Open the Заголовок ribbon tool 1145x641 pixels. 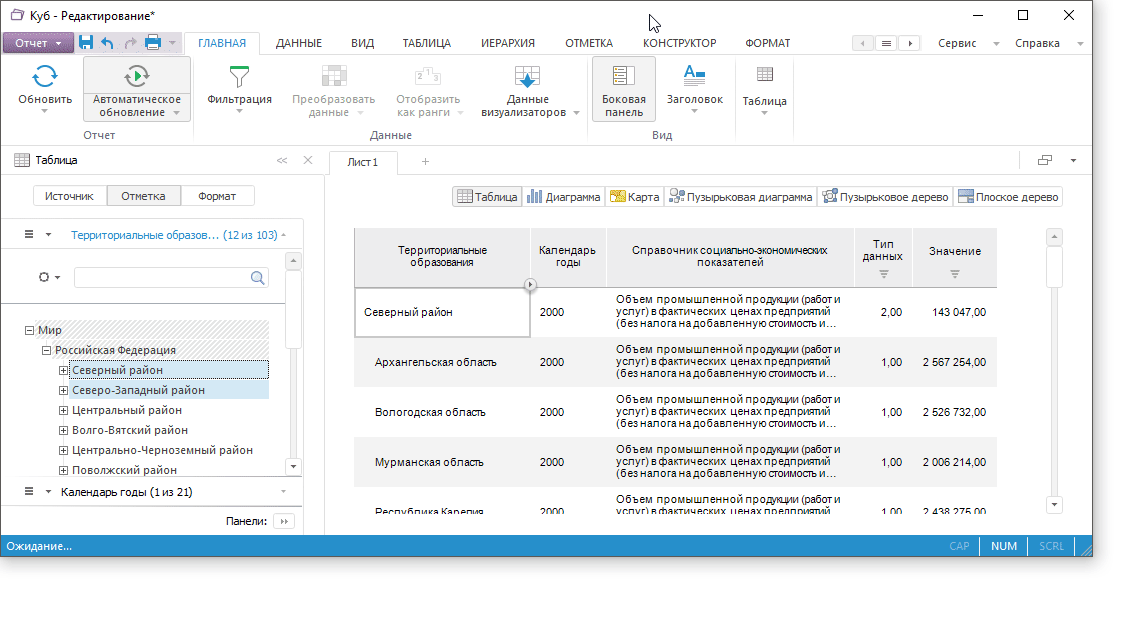pos(694,78)
